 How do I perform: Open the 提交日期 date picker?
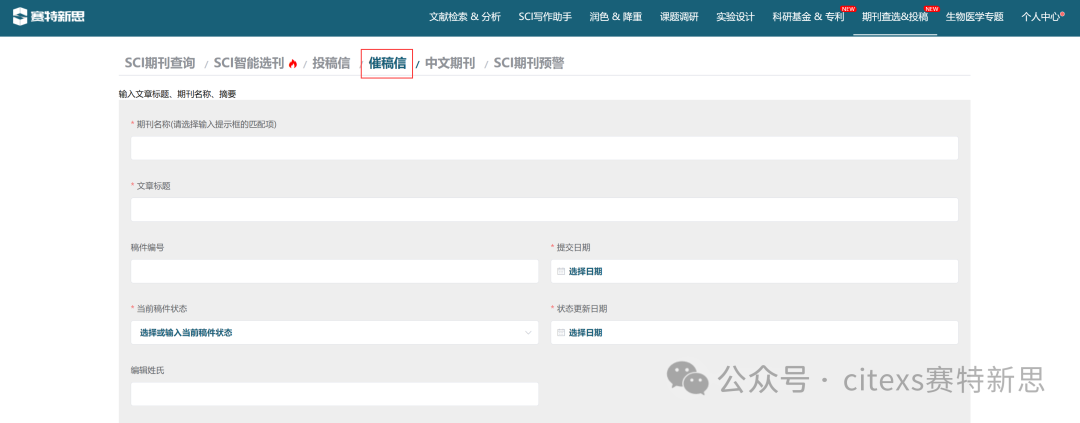click(754, 271)
